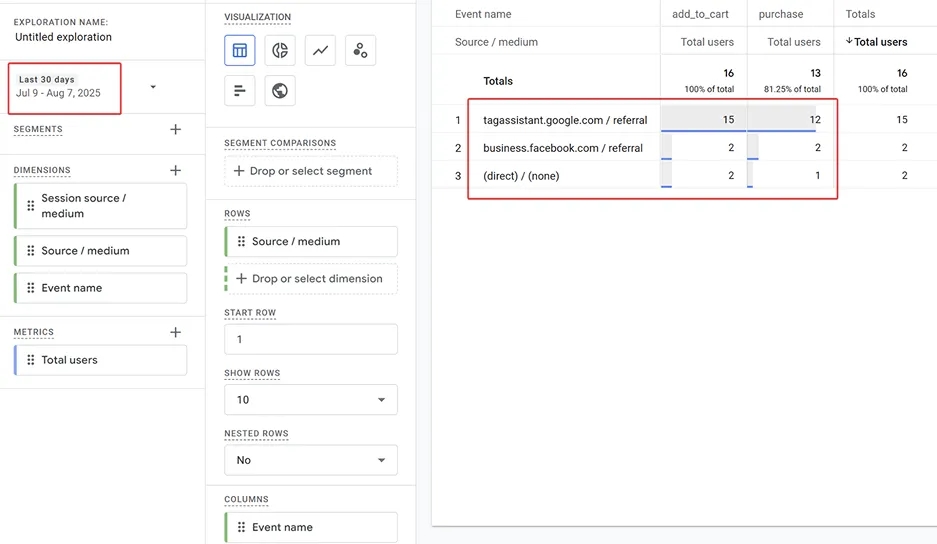
Task: Click business.facebook.com / referral row
Action: (x=563, y=148)
